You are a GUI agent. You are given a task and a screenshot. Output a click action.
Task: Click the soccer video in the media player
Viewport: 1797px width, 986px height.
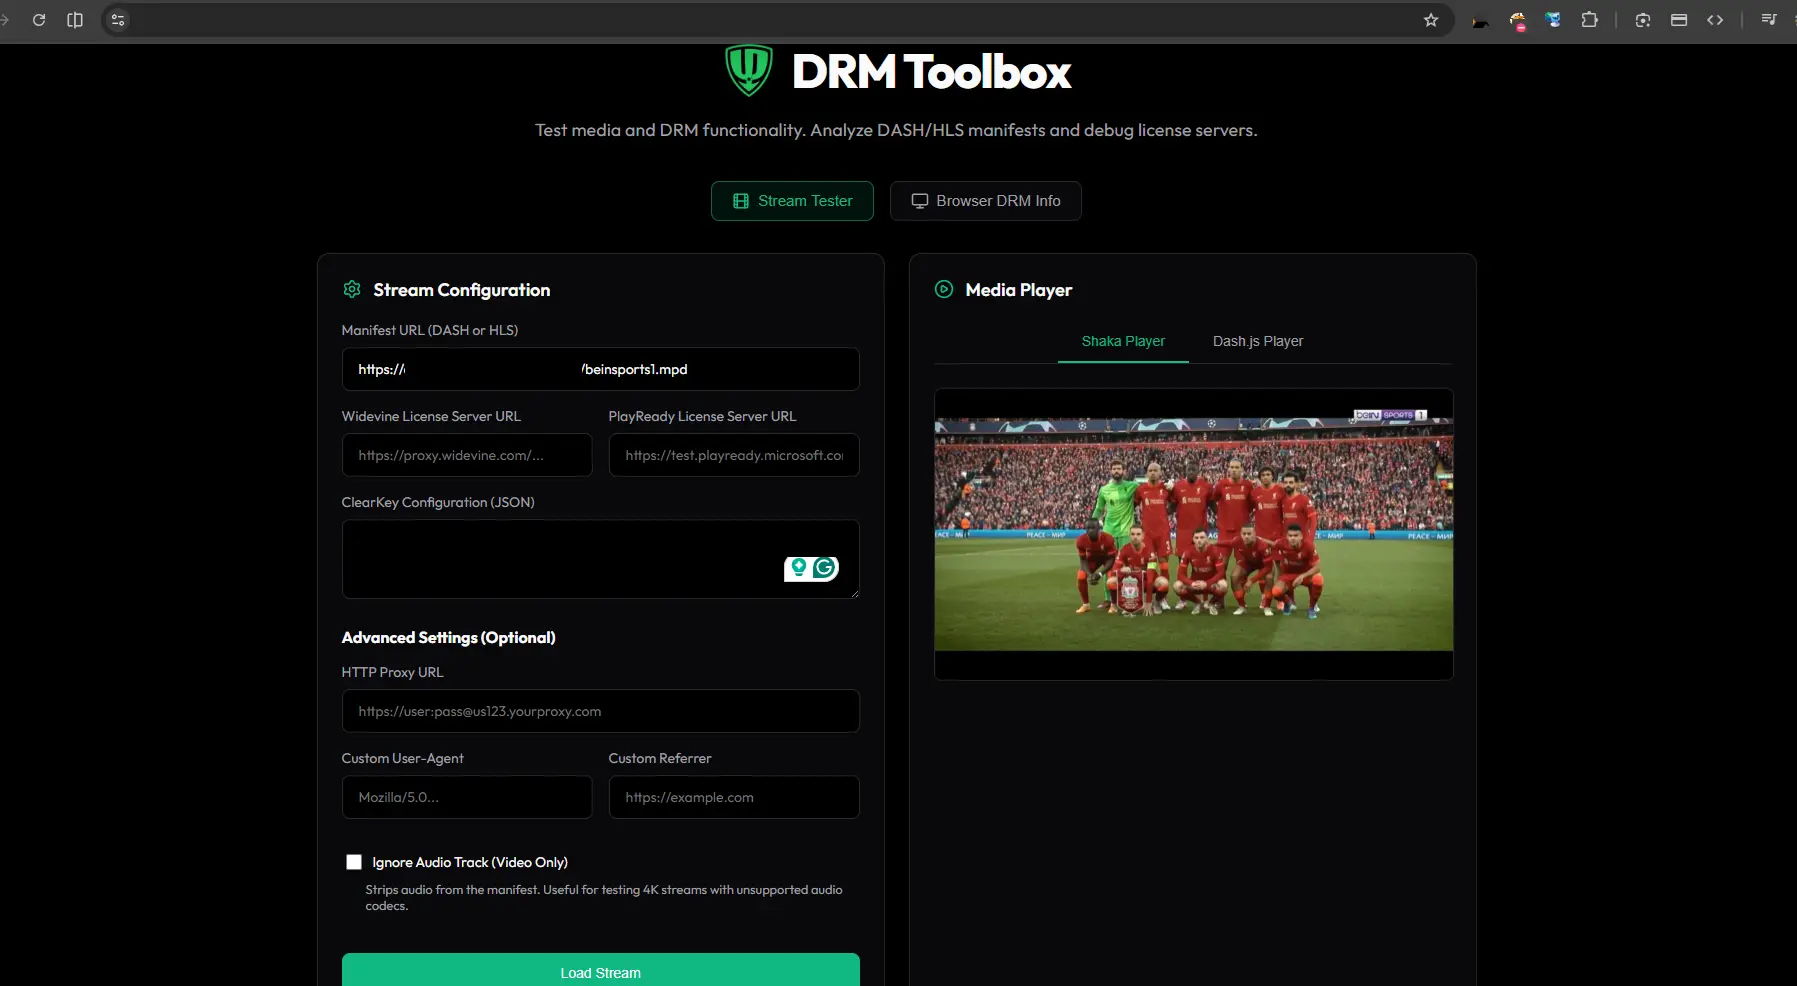(x=1194, y=534)
